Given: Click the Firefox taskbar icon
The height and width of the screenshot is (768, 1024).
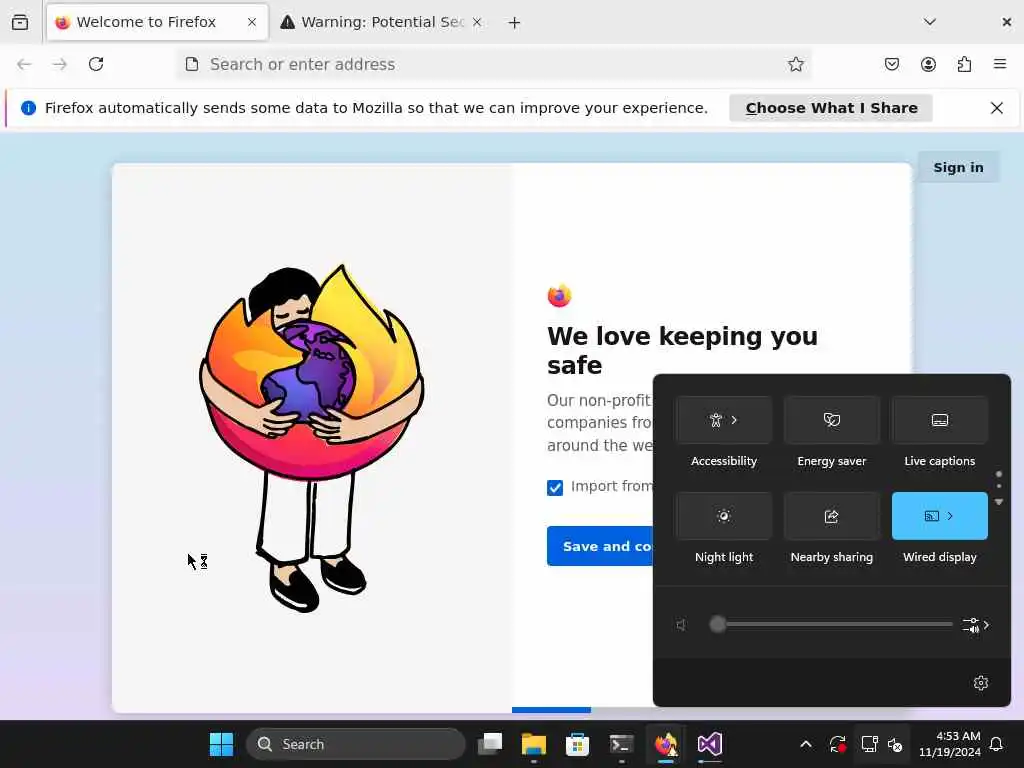Looking at the screenshot, I should (x=665, y=744).
